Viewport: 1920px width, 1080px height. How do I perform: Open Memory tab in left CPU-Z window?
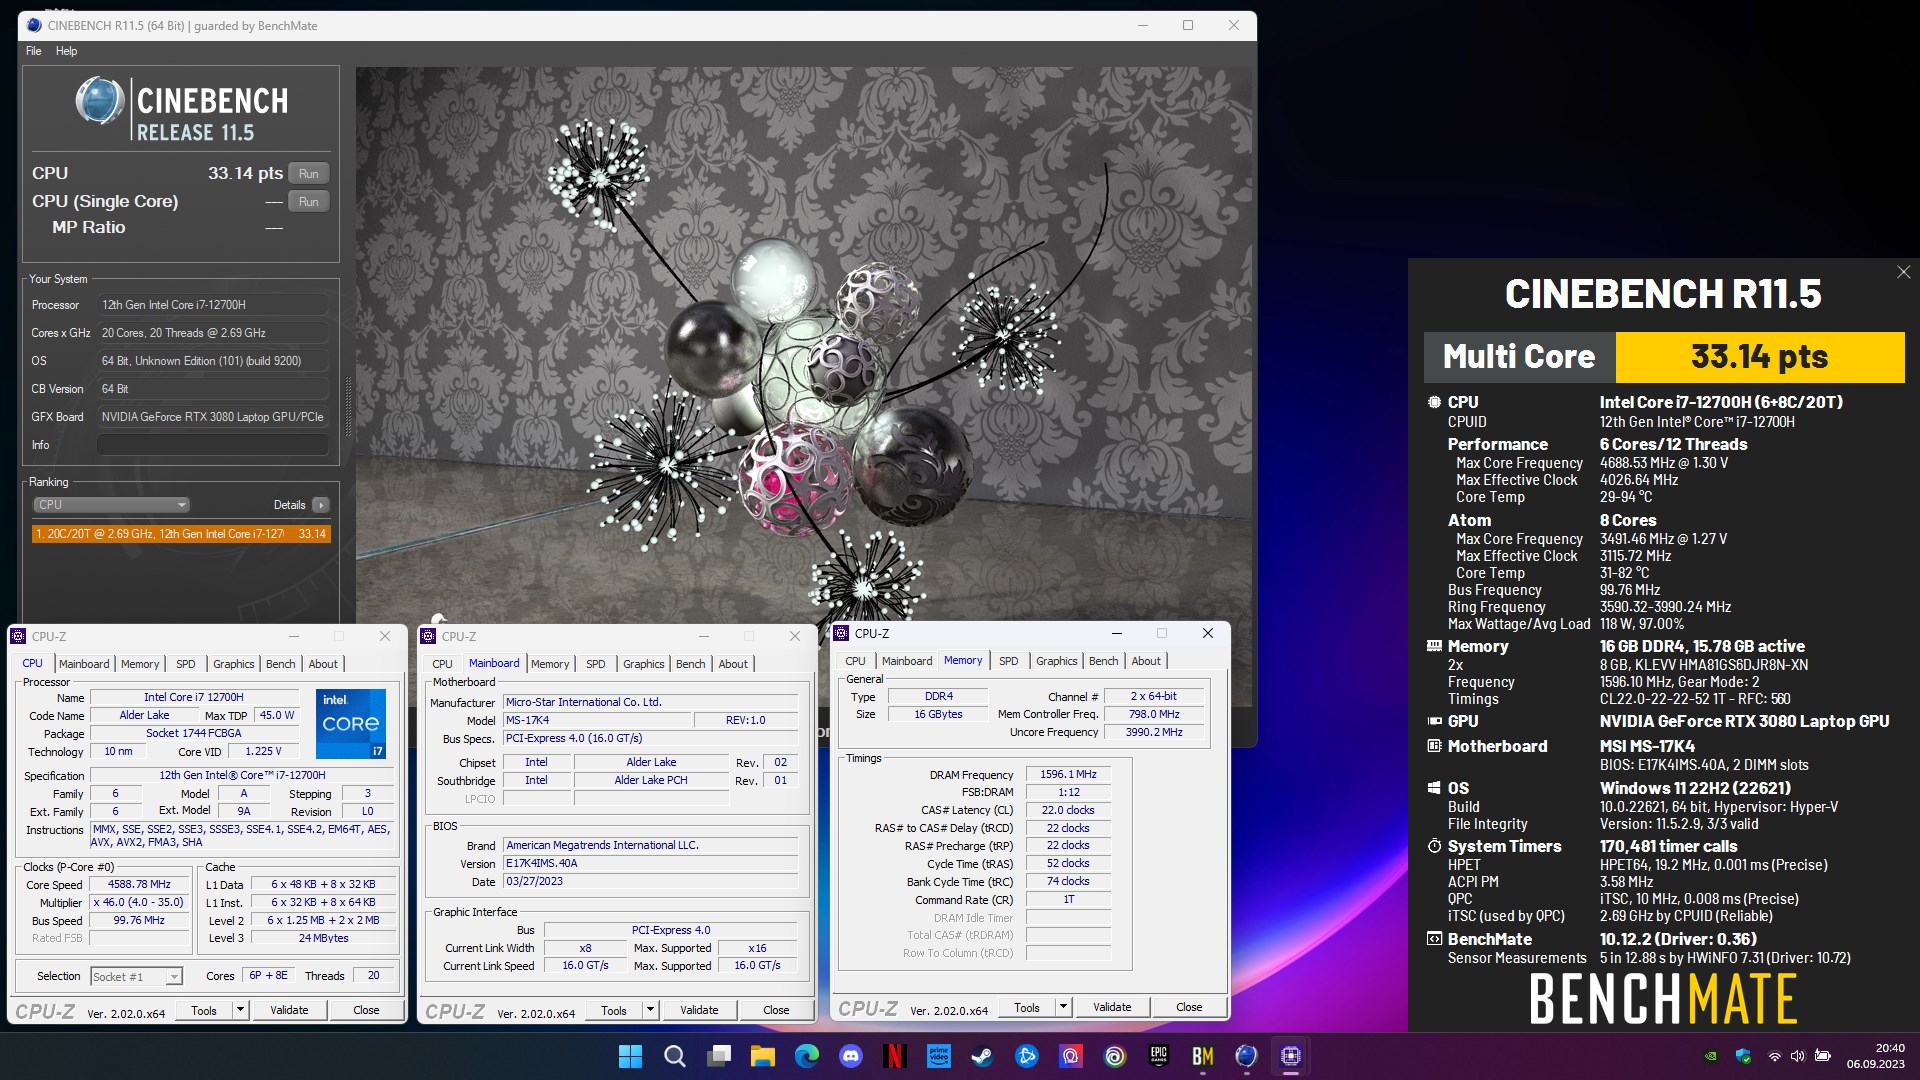tap(140, 664)
